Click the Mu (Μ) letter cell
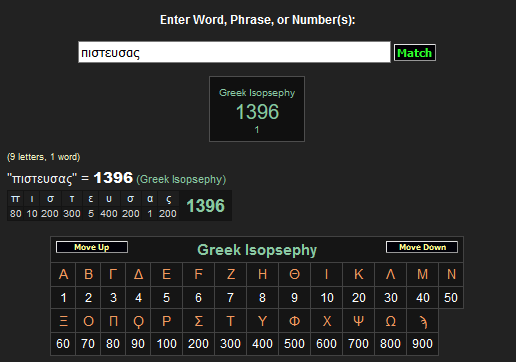516x362 pixels. tap(423, 274)
